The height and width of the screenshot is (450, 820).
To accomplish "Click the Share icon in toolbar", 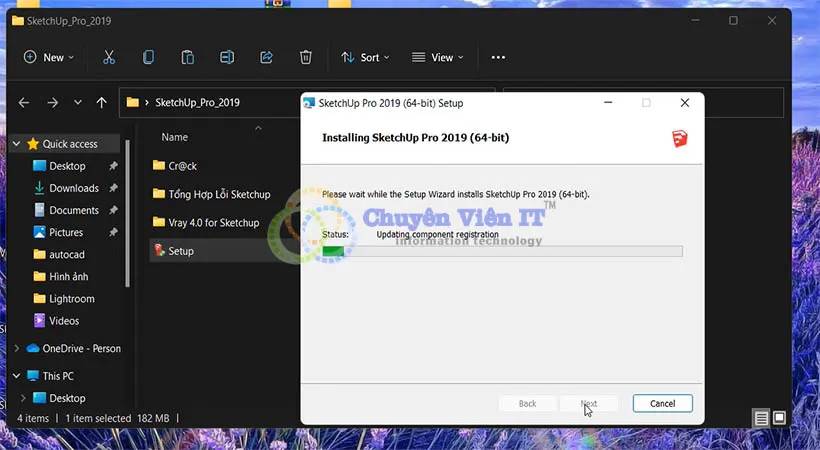I will click(x=266, y=58).
